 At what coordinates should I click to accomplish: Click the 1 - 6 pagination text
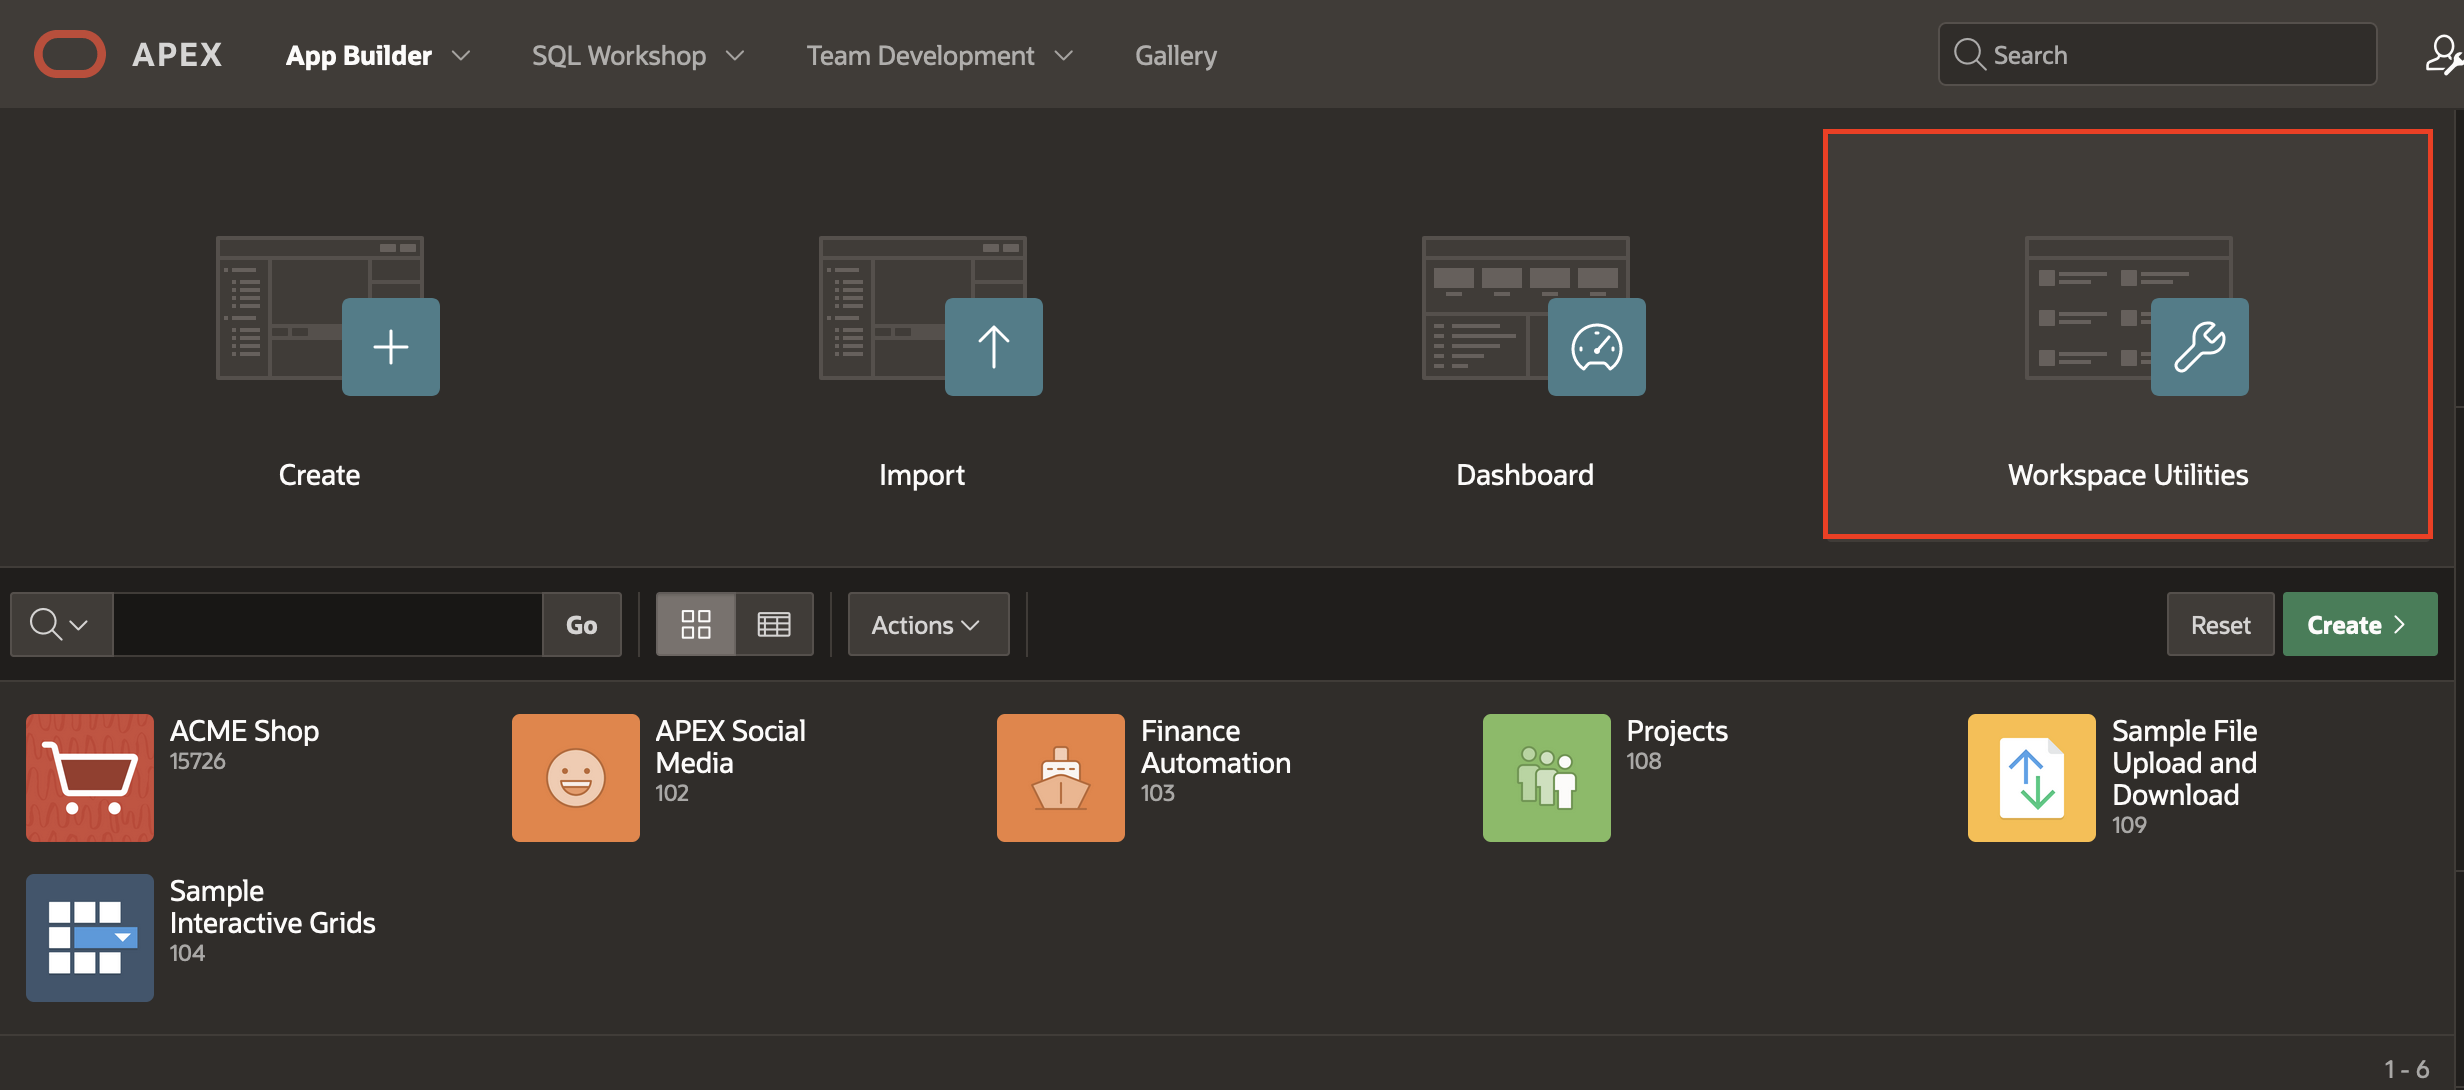[x=2407, y=1069]
